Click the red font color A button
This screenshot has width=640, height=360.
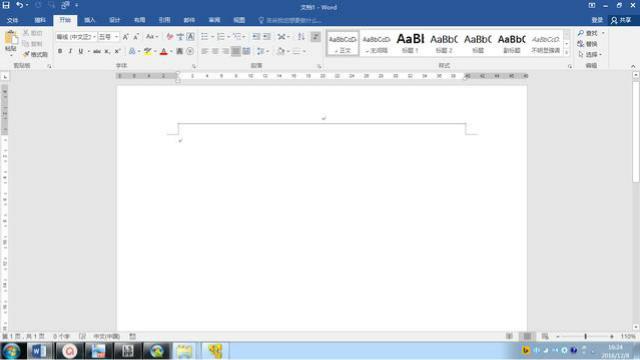(164, 51)
